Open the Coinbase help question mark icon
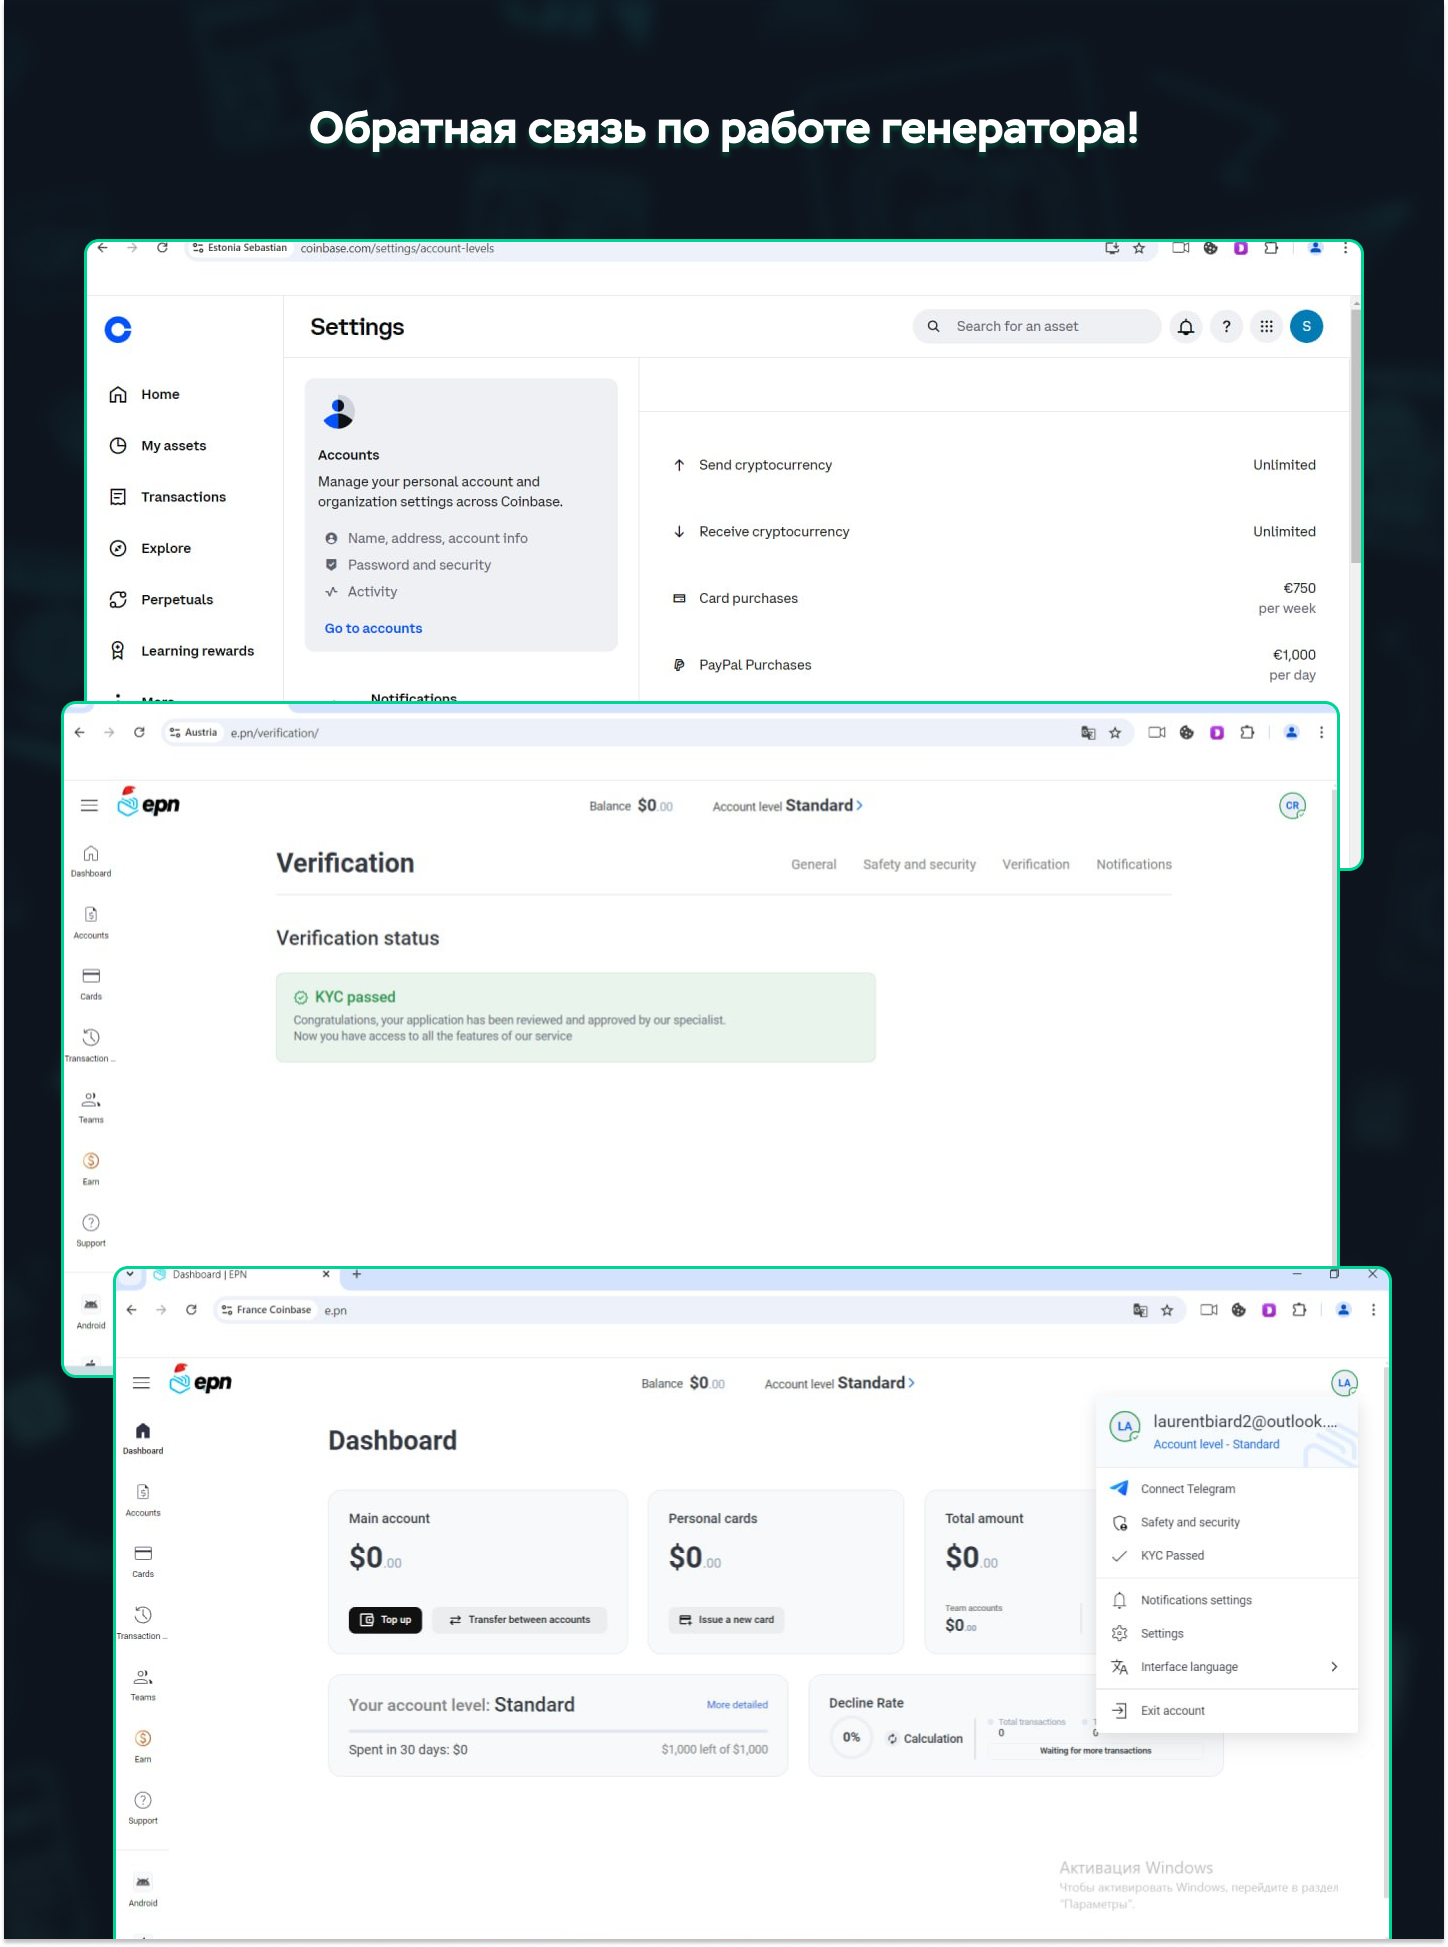 coord(1226,327)
